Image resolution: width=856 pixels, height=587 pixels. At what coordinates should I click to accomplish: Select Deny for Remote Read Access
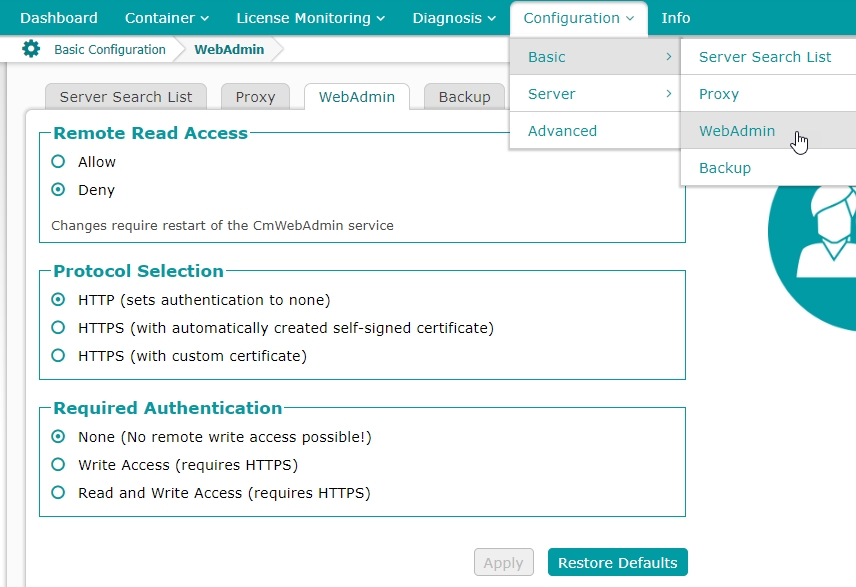pyautogui.click(x=58, y=190)
